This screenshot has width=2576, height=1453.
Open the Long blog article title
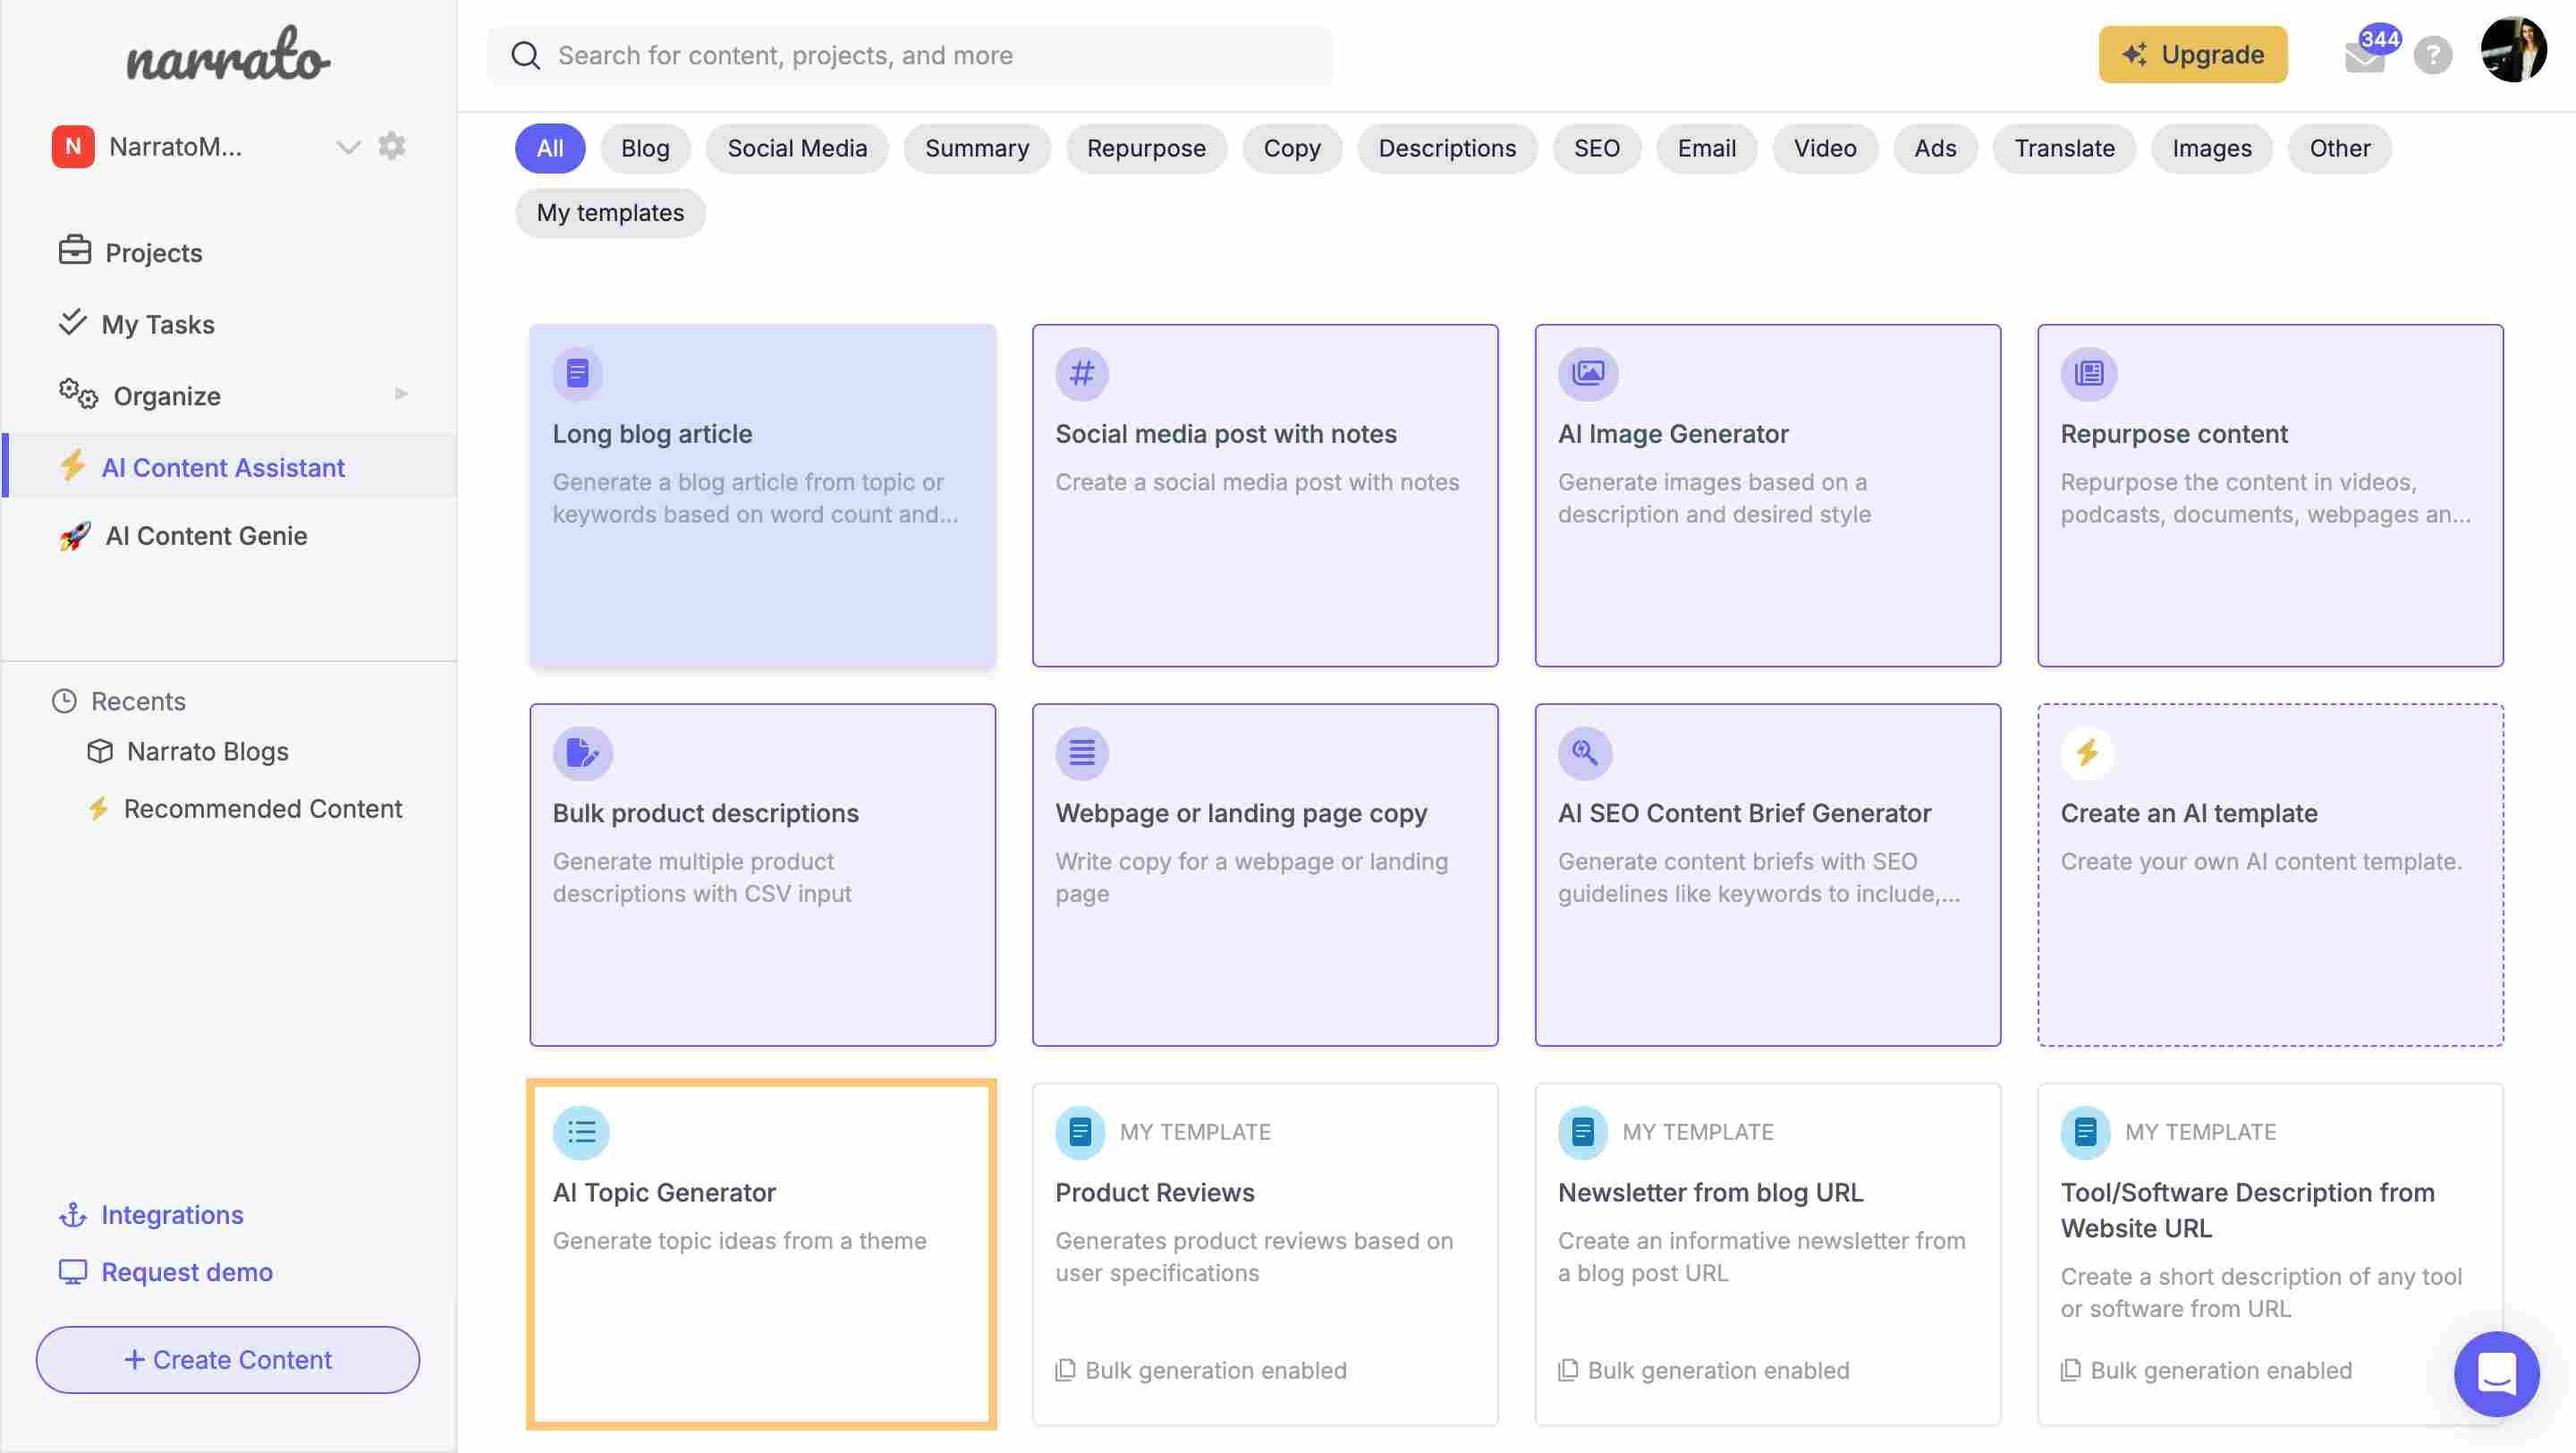[652, 434]
